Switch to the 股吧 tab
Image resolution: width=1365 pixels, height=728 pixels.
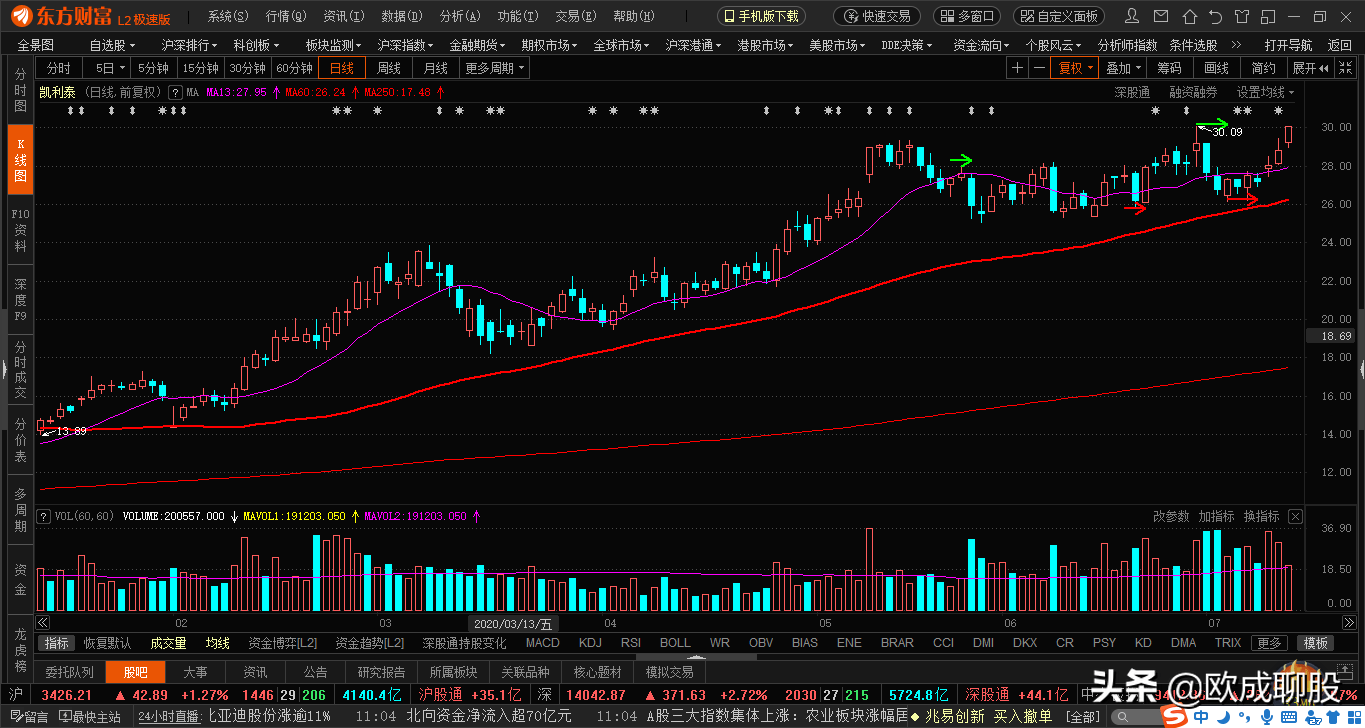coord(134,672)
